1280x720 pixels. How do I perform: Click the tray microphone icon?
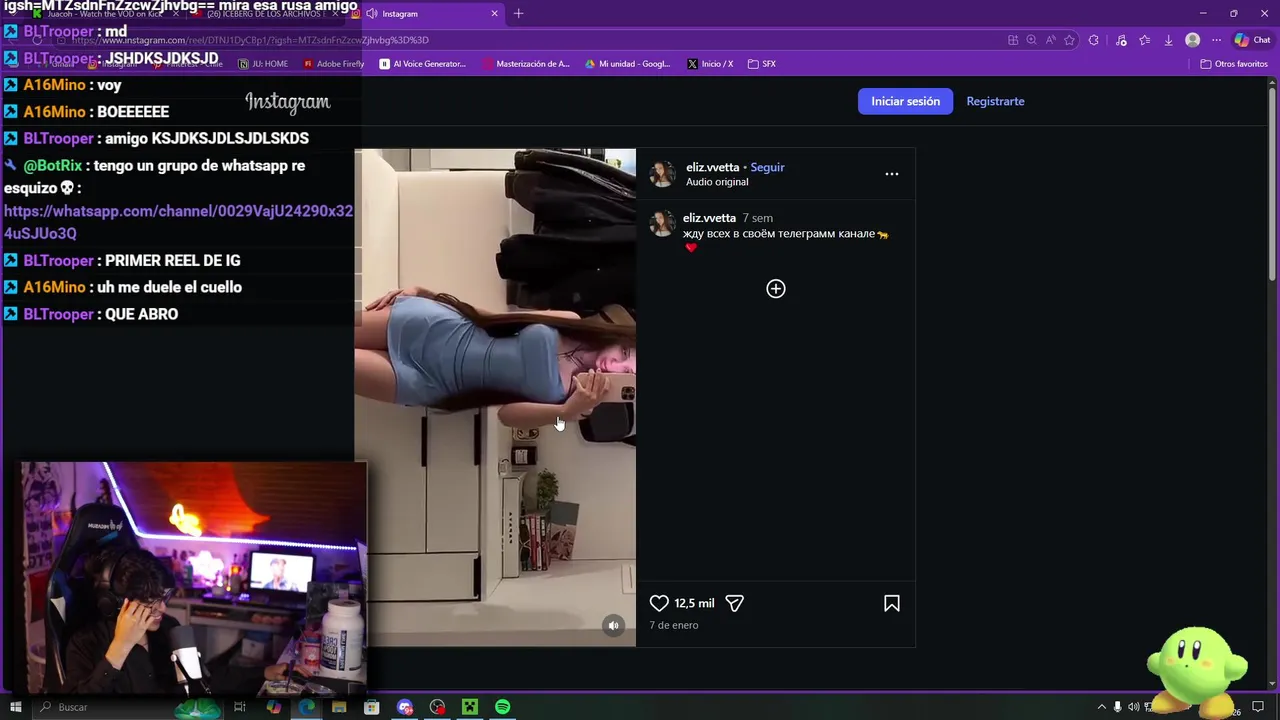coord(1118,707)
